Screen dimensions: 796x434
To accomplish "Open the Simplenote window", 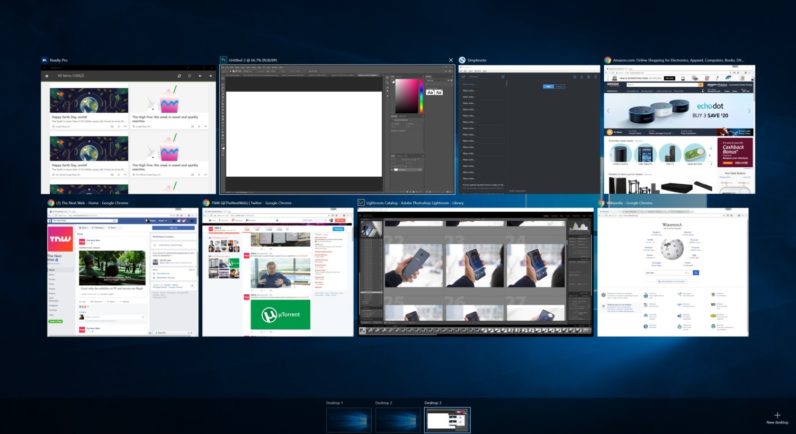I will coord(529,129).
